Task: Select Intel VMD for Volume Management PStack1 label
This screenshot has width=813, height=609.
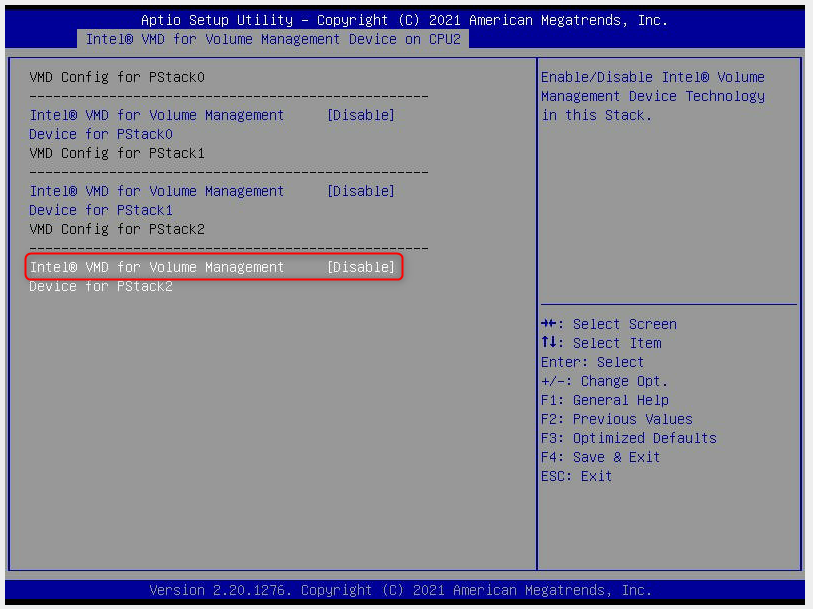Action: point(157,191)
